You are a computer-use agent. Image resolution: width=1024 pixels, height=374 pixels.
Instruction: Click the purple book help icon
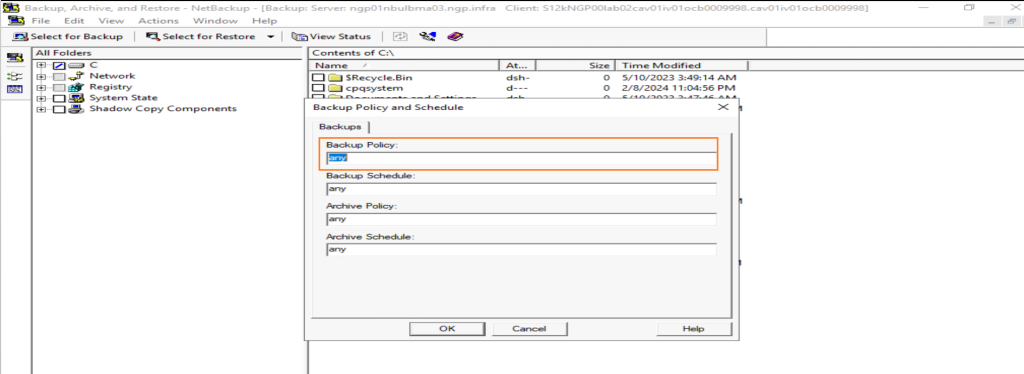point(455,37)
